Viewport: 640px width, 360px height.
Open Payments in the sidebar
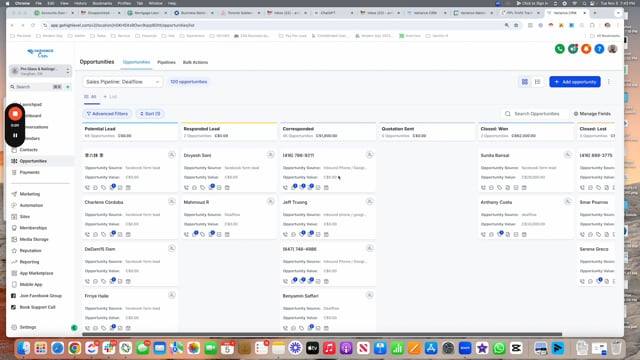click(29, 172)
